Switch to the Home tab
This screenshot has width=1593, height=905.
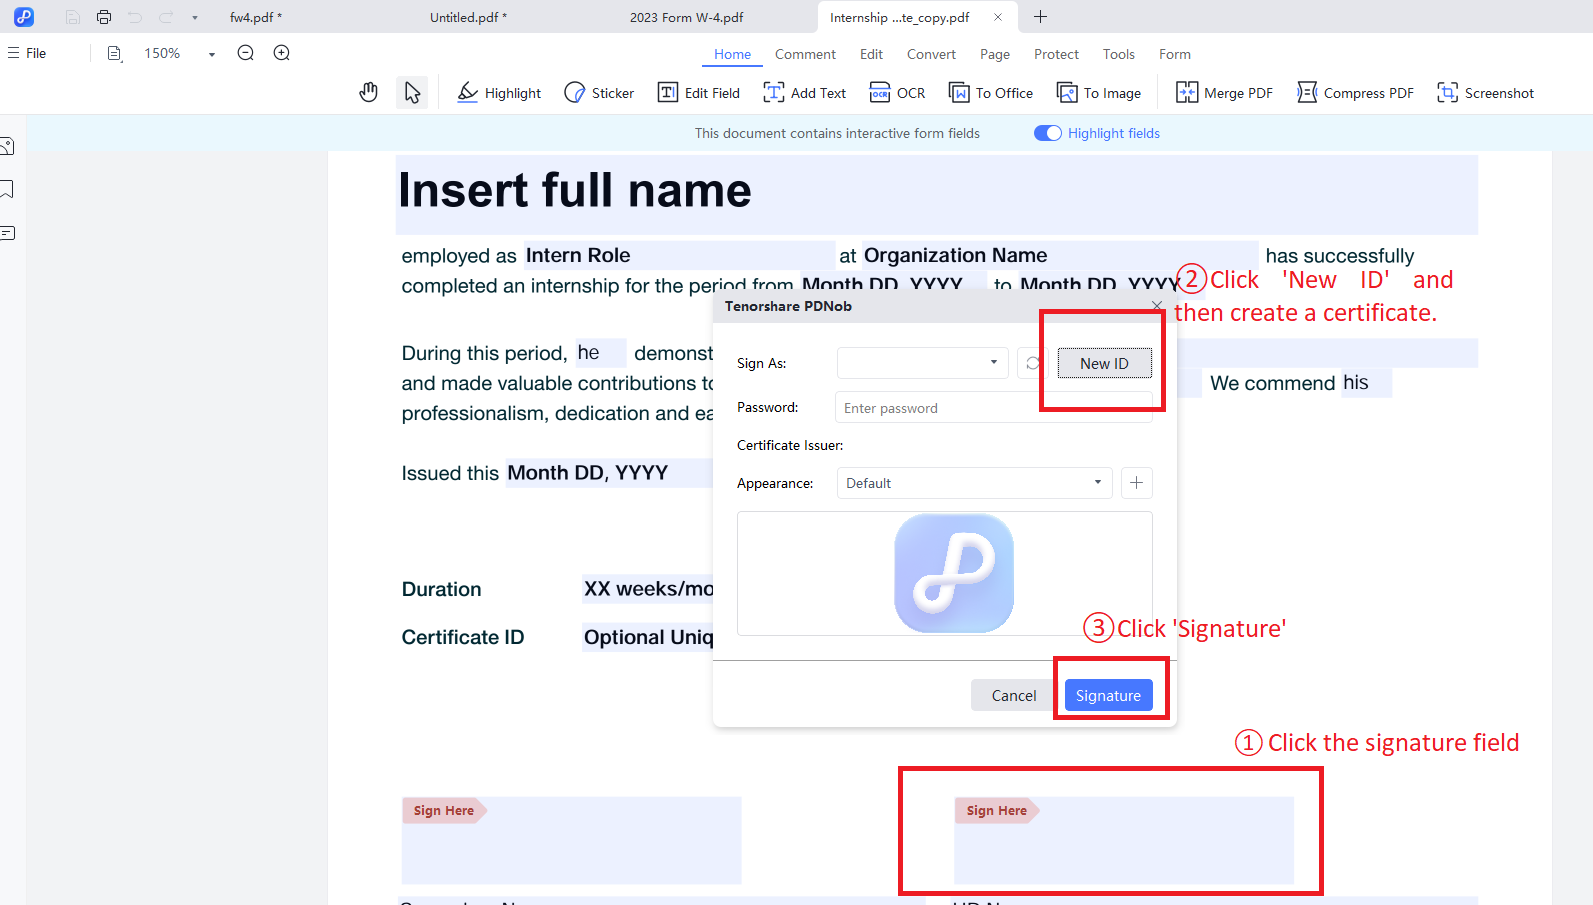(733, 54)
